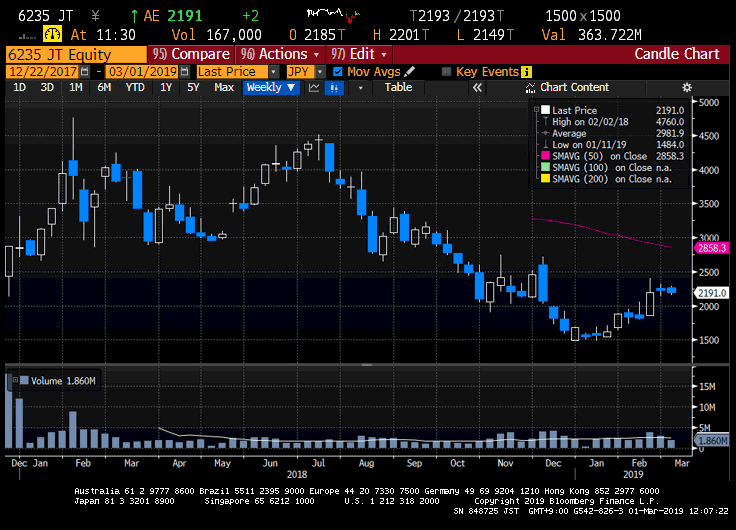Select the line chart style icon

[x=314, y=88]
